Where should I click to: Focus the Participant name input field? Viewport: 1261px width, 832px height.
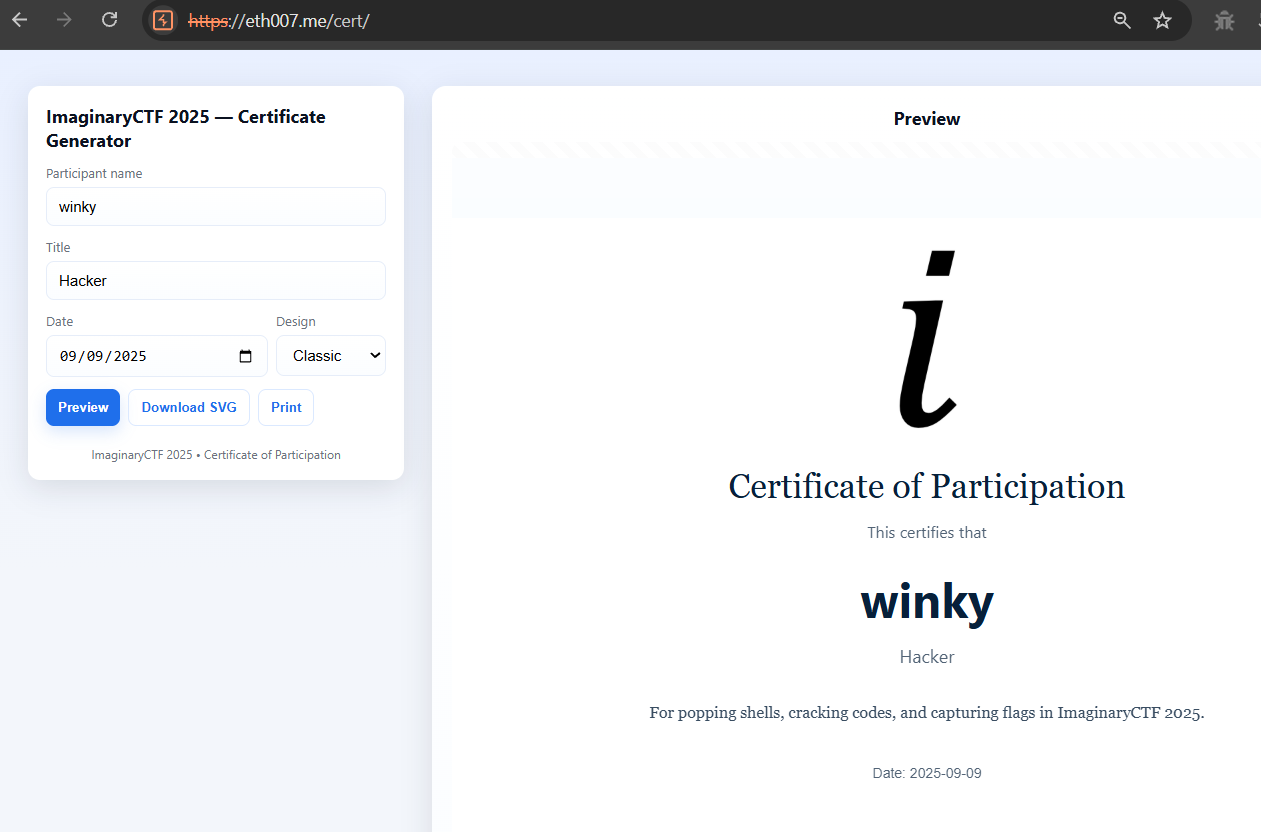pos(215,207)
